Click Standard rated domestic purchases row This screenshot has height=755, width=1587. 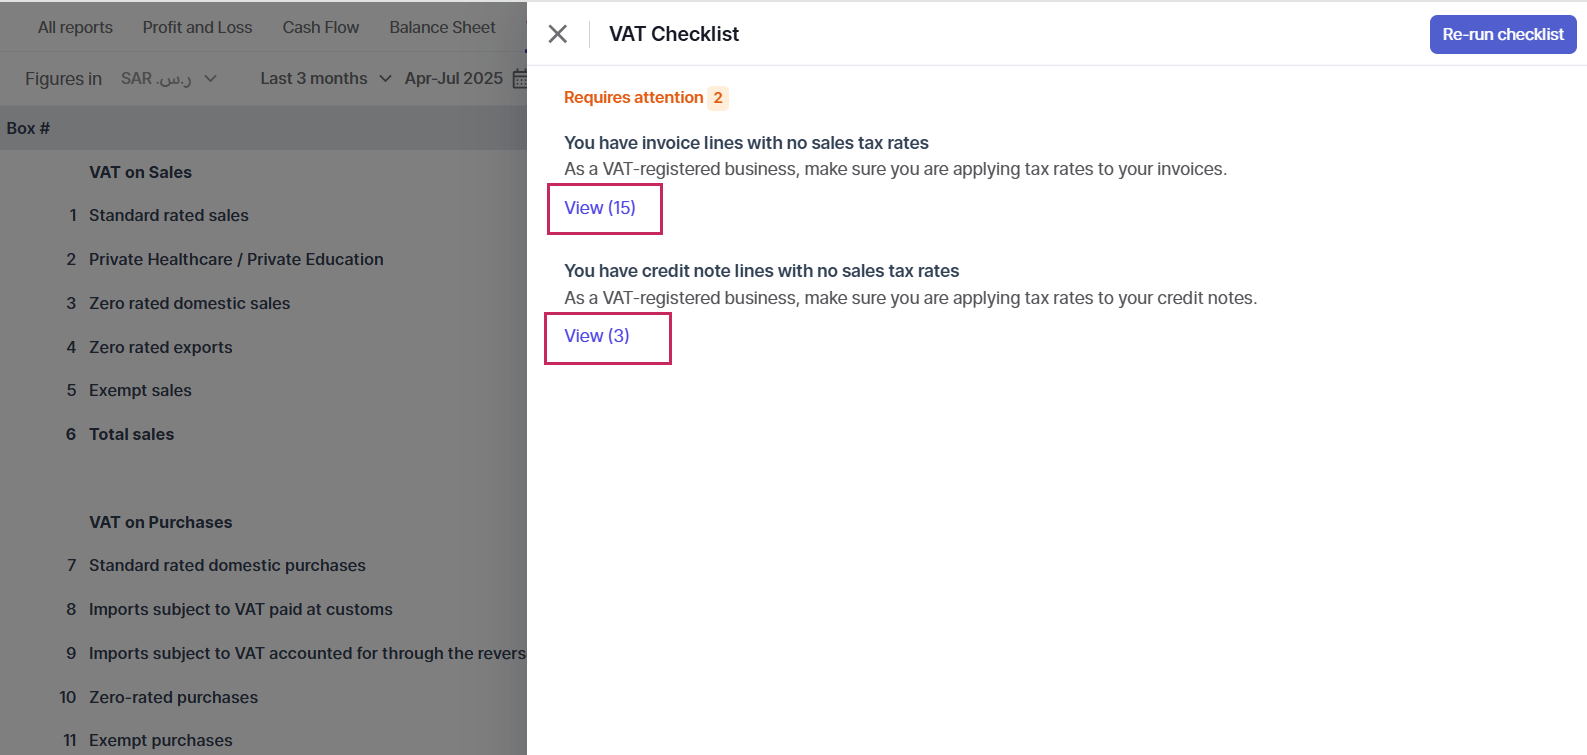pyautogui.click(x=264, y=565)
